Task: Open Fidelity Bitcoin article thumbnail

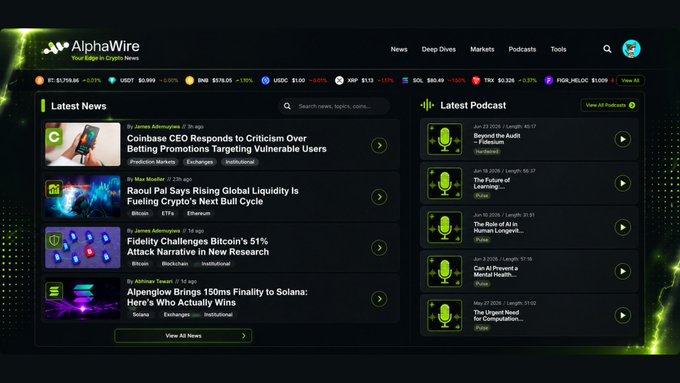Action: pyautogui.click(x=82, y=247)
